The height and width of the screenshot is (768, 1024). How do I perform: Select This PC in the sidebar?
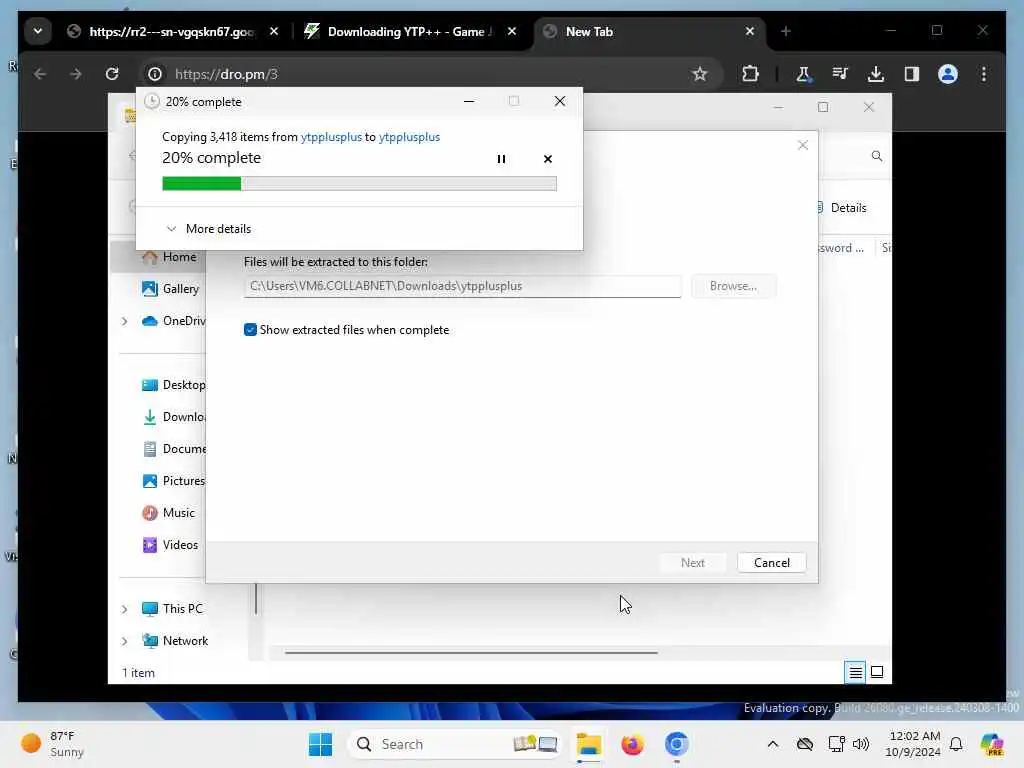point(172,609)
